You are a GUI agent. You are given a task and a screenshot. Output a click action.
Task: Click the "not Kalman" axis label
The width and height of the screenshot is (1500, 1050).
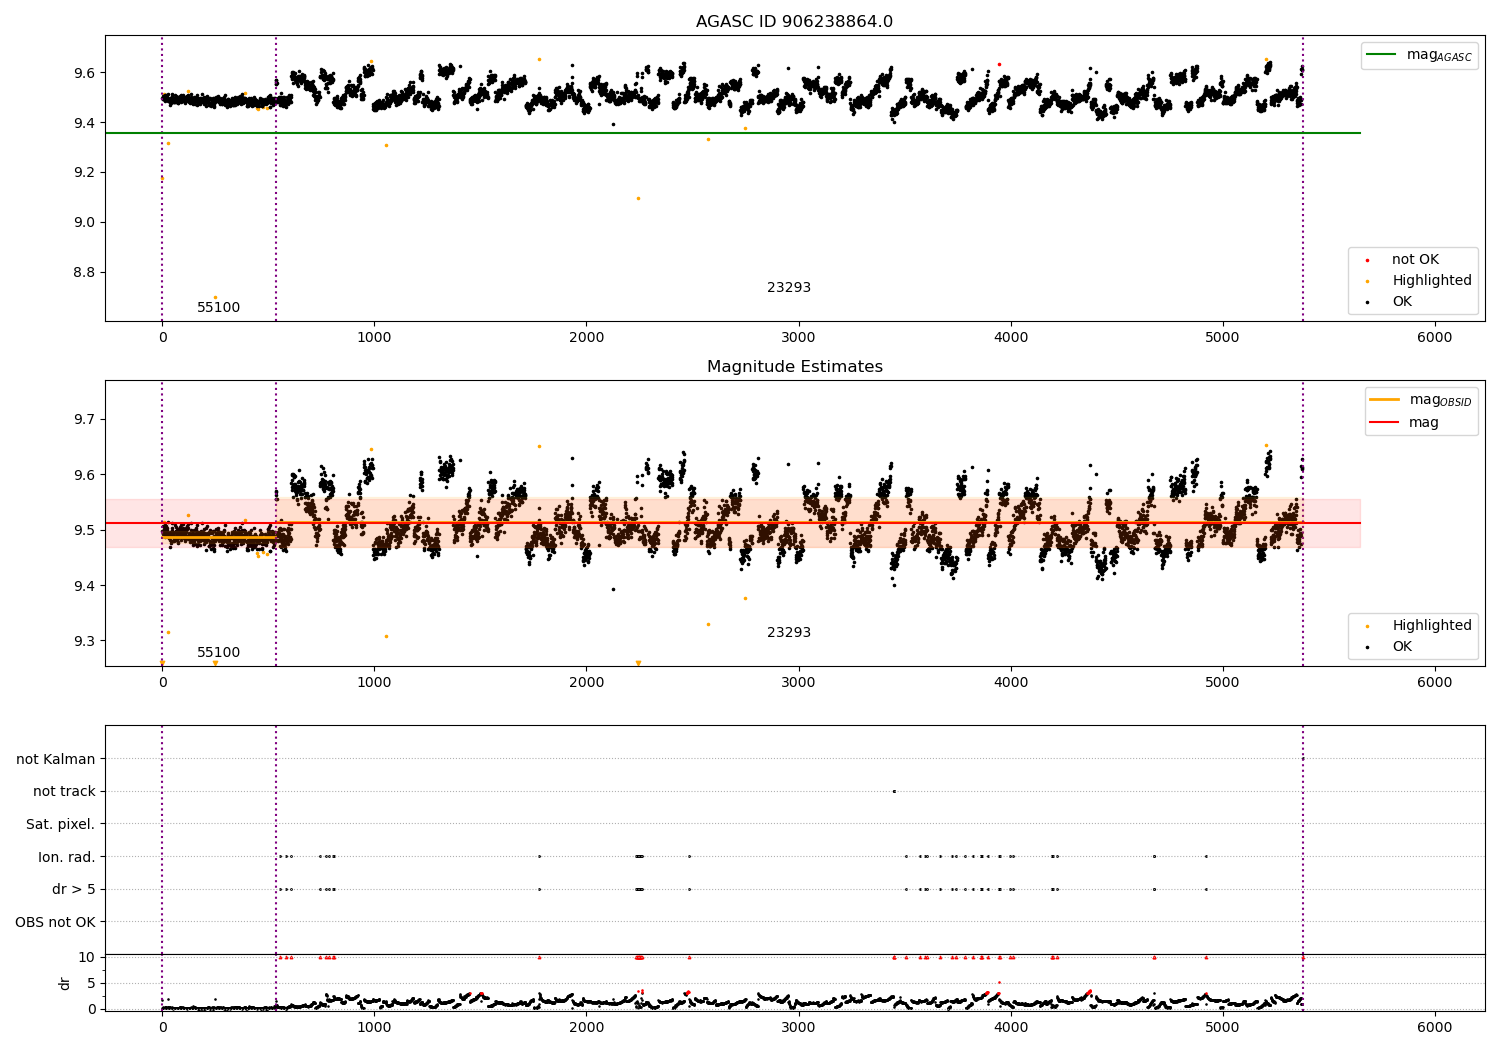tap(56, 759)
